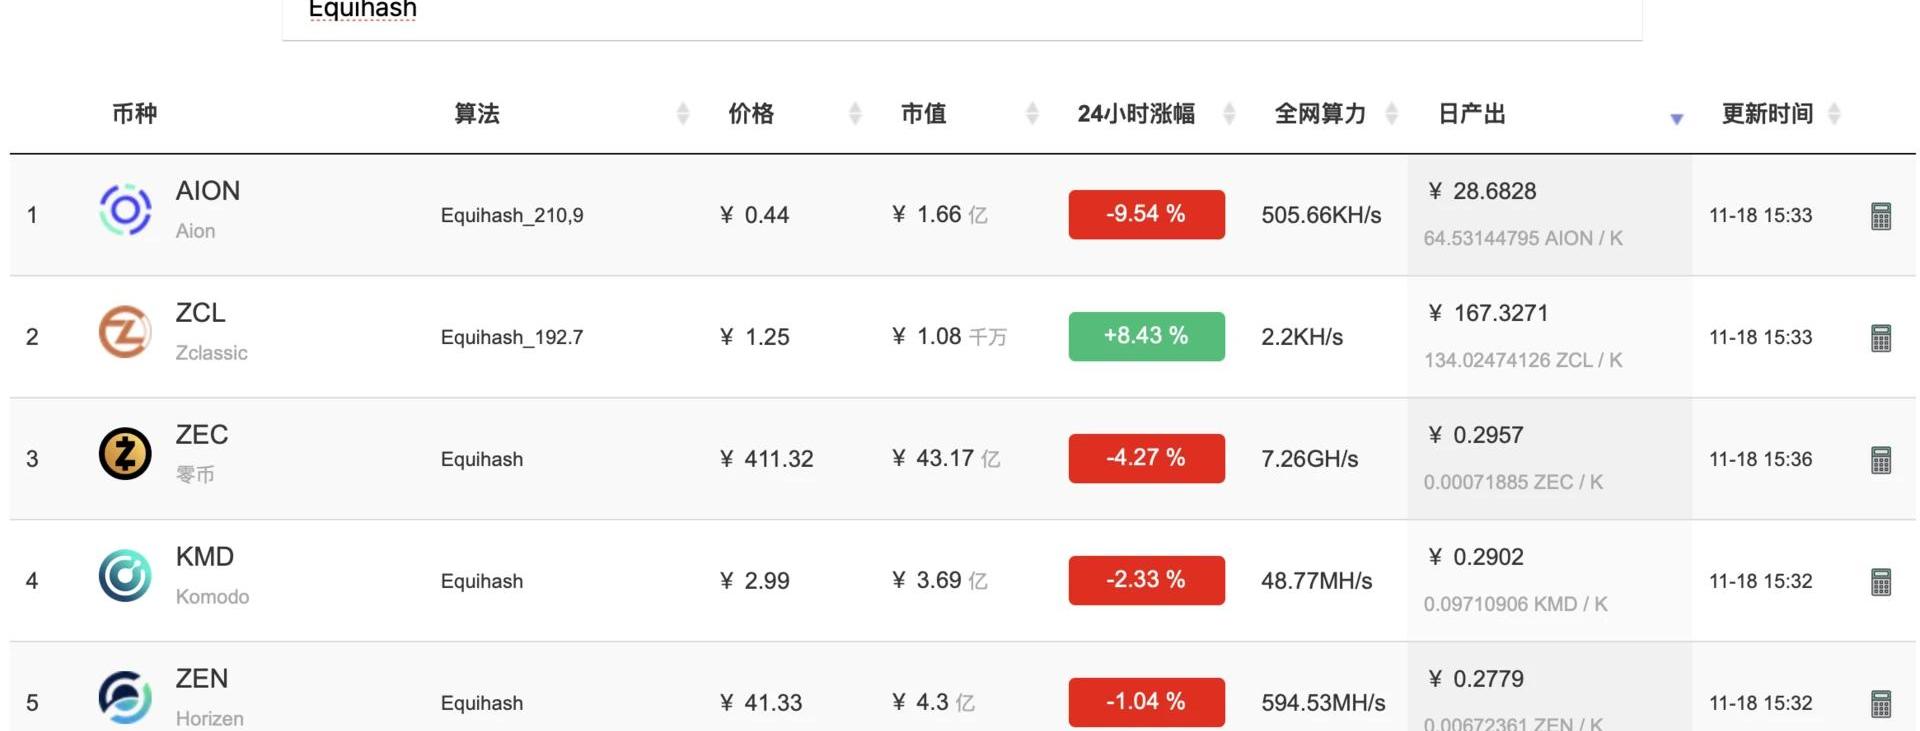Click the -9.54 % change badge
The height and width of the screenshot is (731, 1920).
1146,214
